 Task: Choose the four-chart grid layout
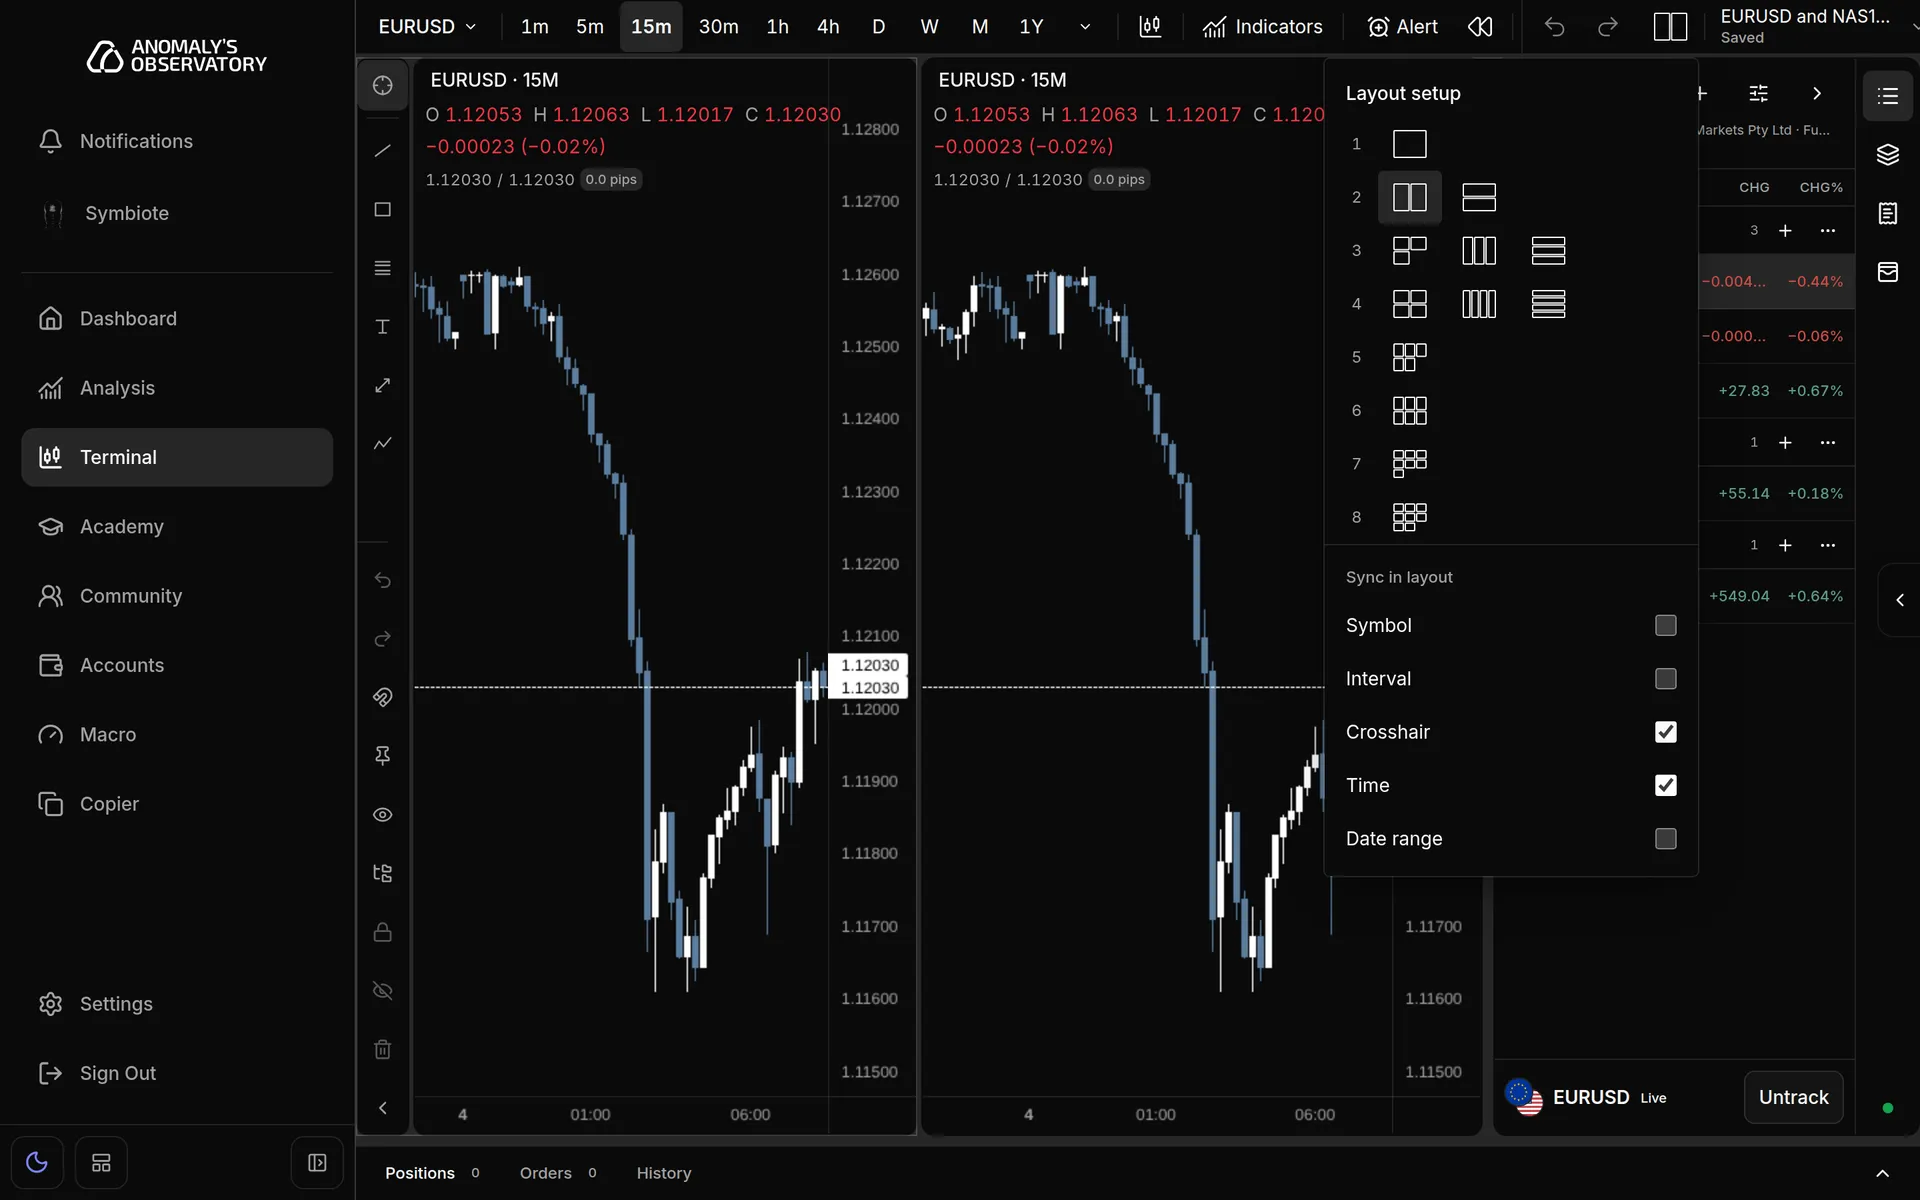1410,304
